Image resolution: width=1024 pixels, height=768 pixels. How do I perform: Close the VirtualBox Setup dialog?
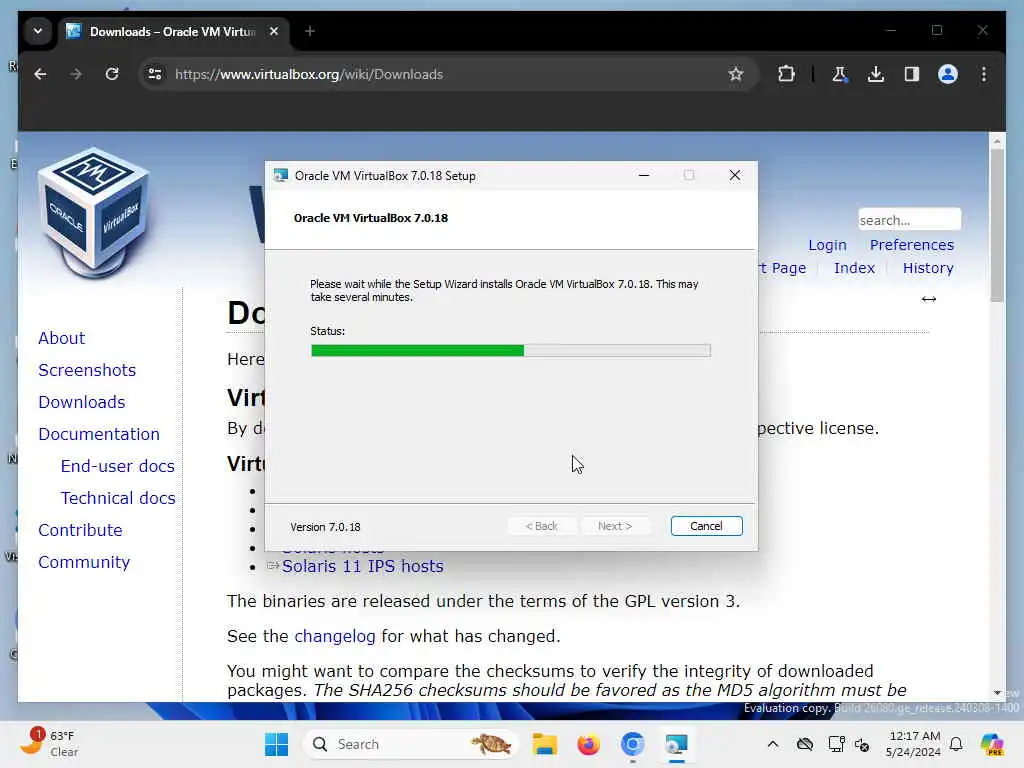pos(735,175)
